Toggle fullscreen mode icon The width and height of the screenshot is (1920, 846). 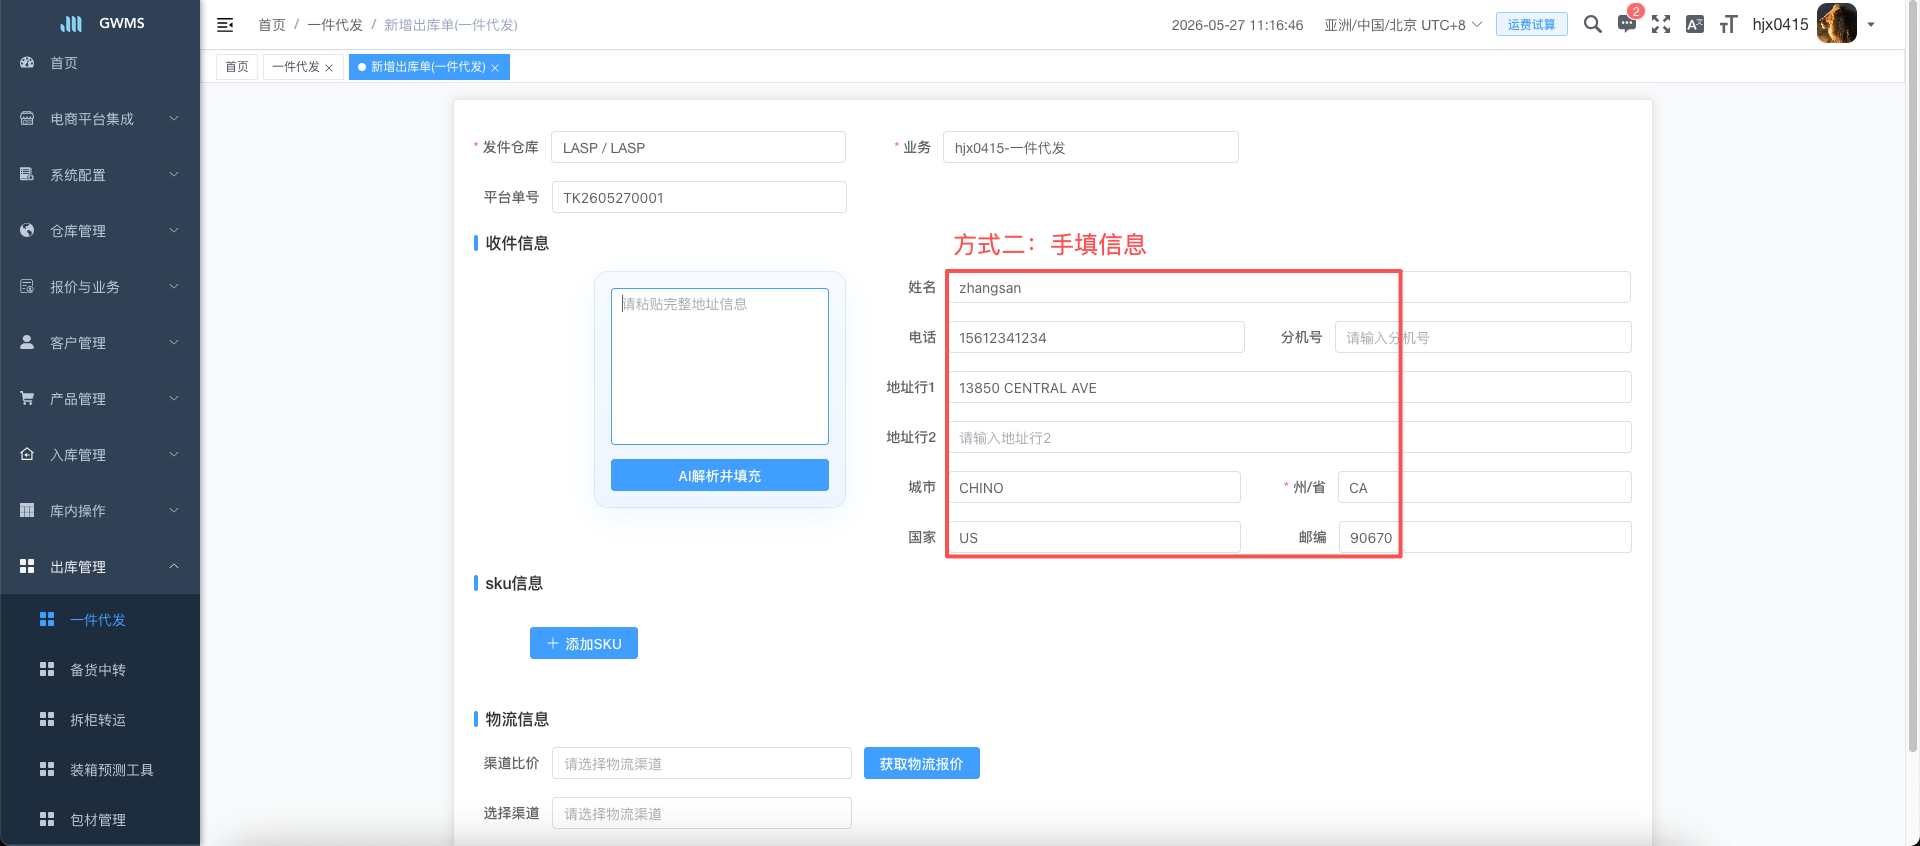pos(1661,24)
